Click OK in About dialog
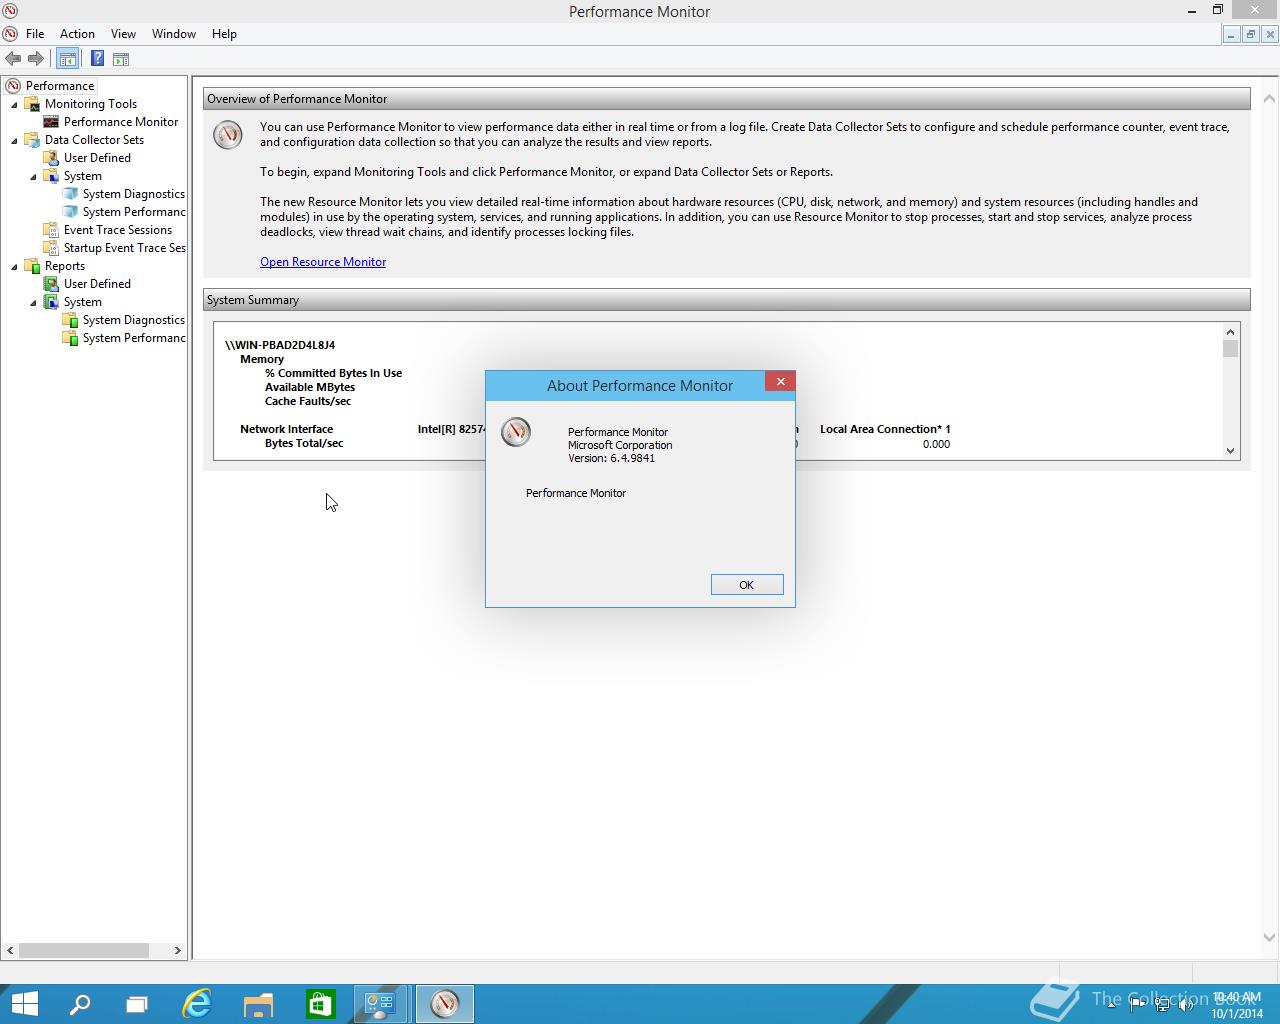This screenshot has width=1280, height=1024. tap(747, 585)
